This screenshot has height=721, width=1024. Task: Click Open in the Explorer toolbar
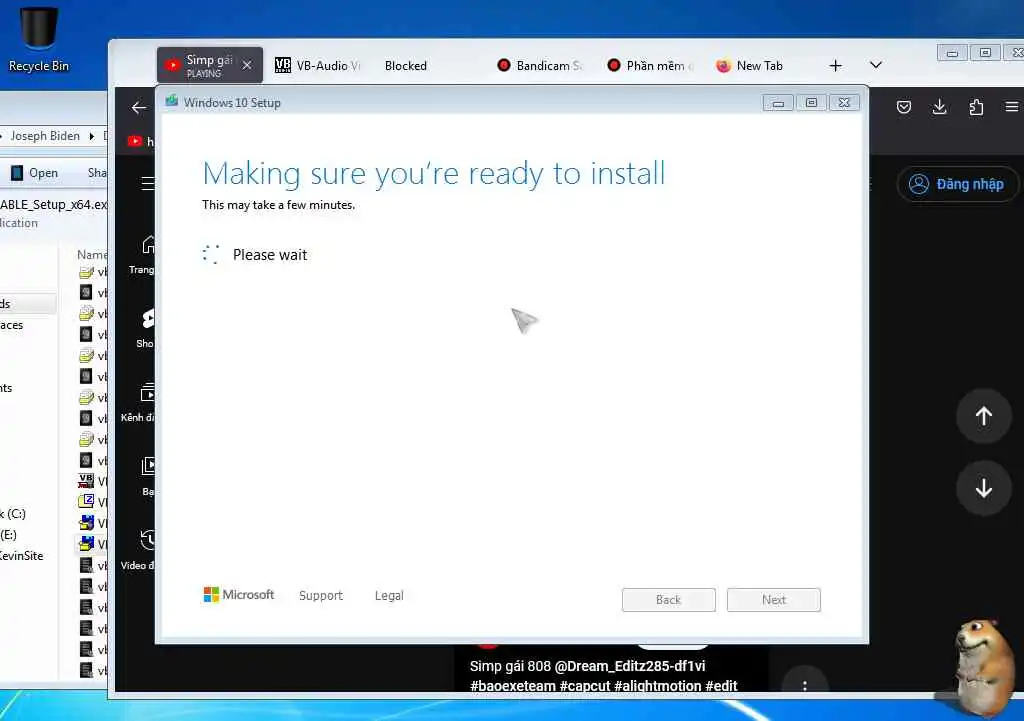[35, 173]
